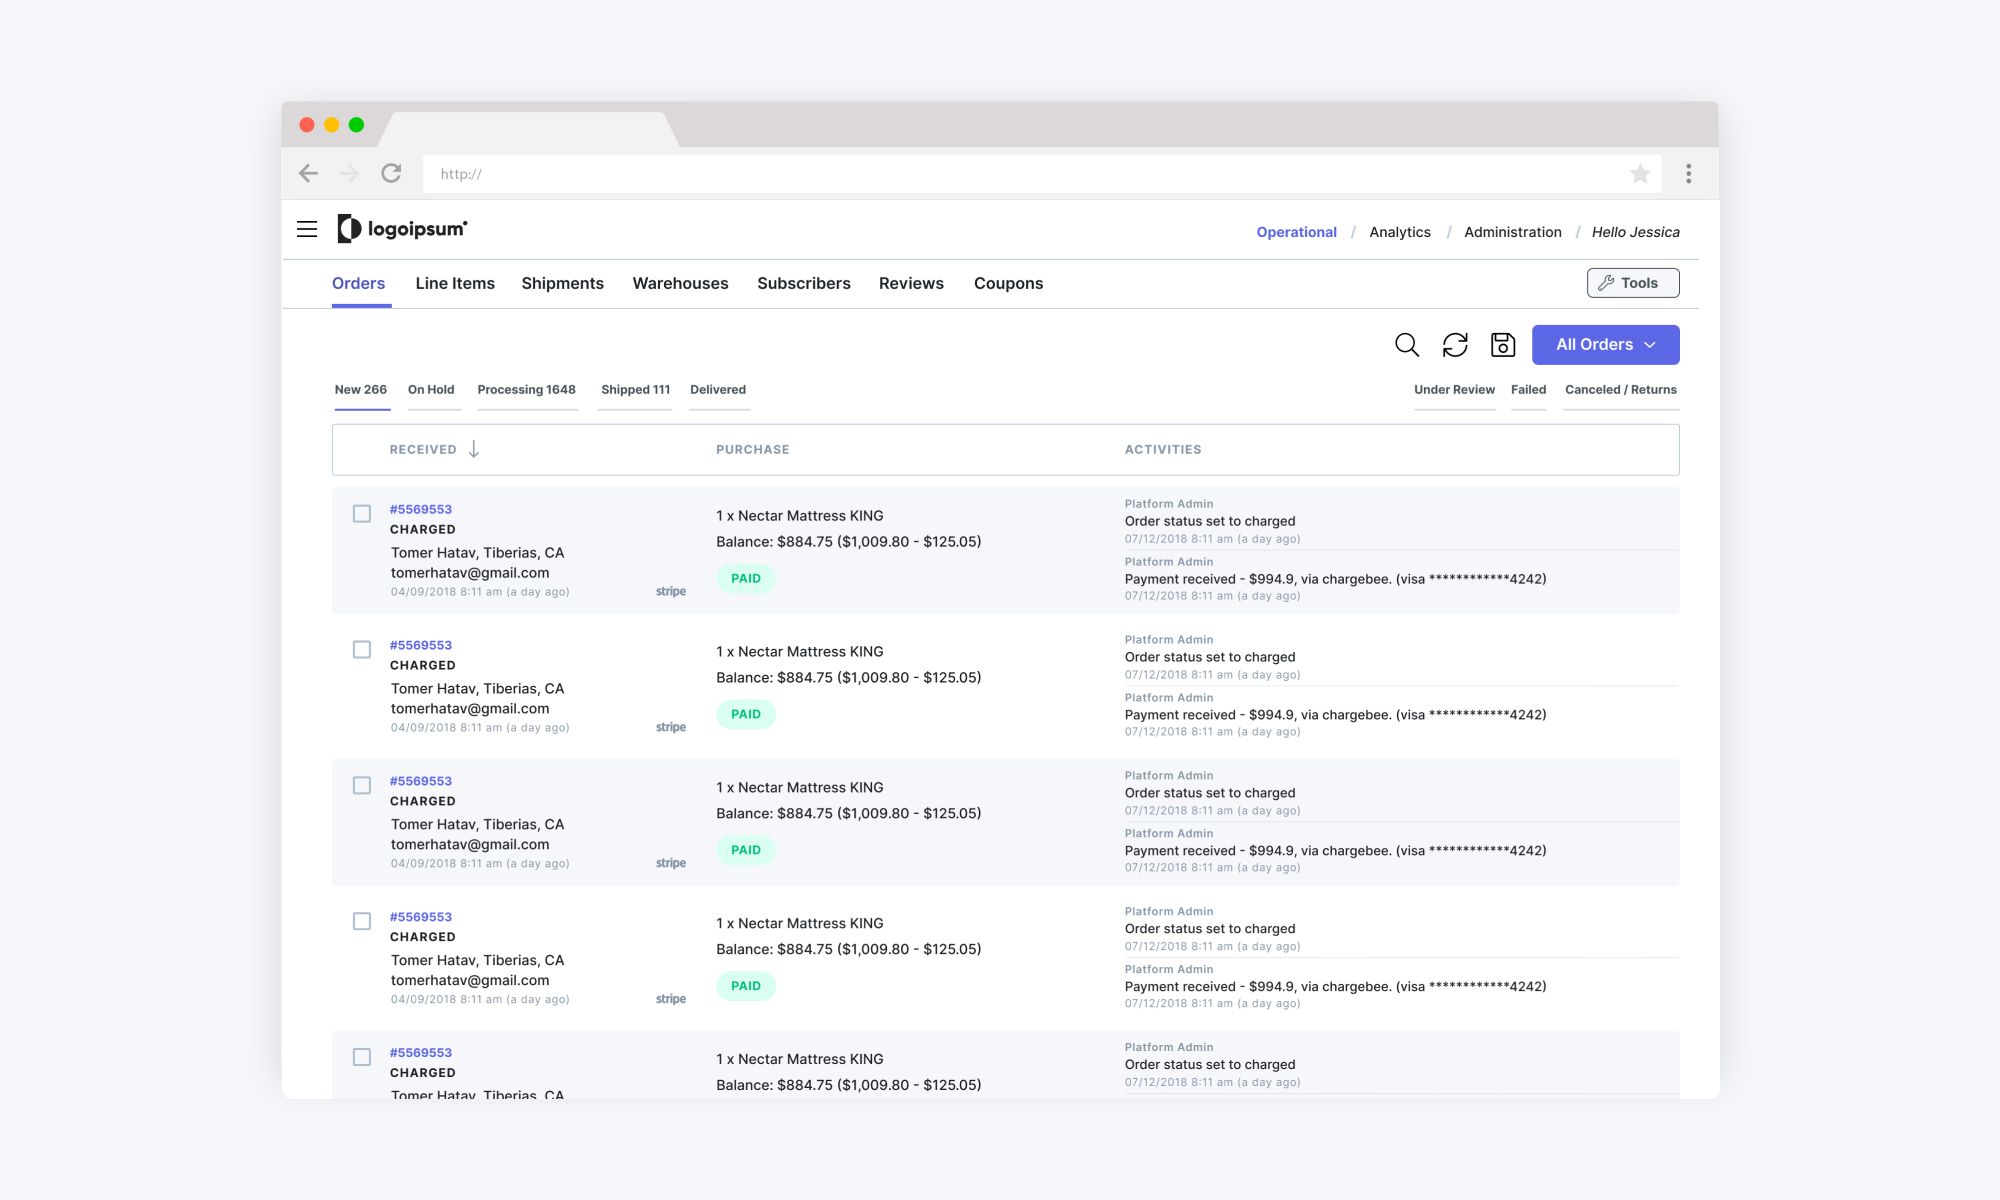Click the save/bookmark icon
The image size is (2000, 1200).
click(1503, 344)
